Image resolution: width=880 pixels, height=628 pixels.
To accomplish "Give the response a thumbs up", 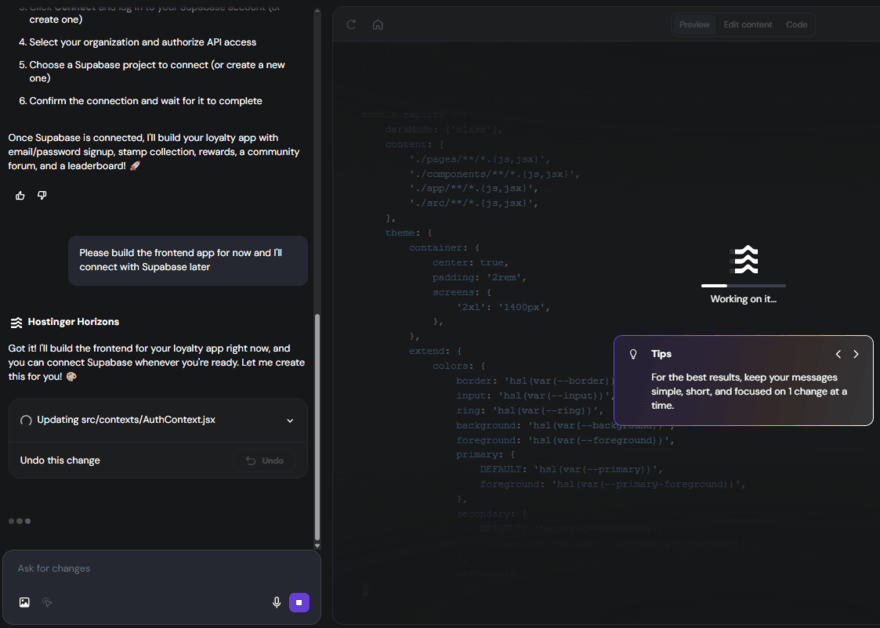I will click(x=19, y=195).
